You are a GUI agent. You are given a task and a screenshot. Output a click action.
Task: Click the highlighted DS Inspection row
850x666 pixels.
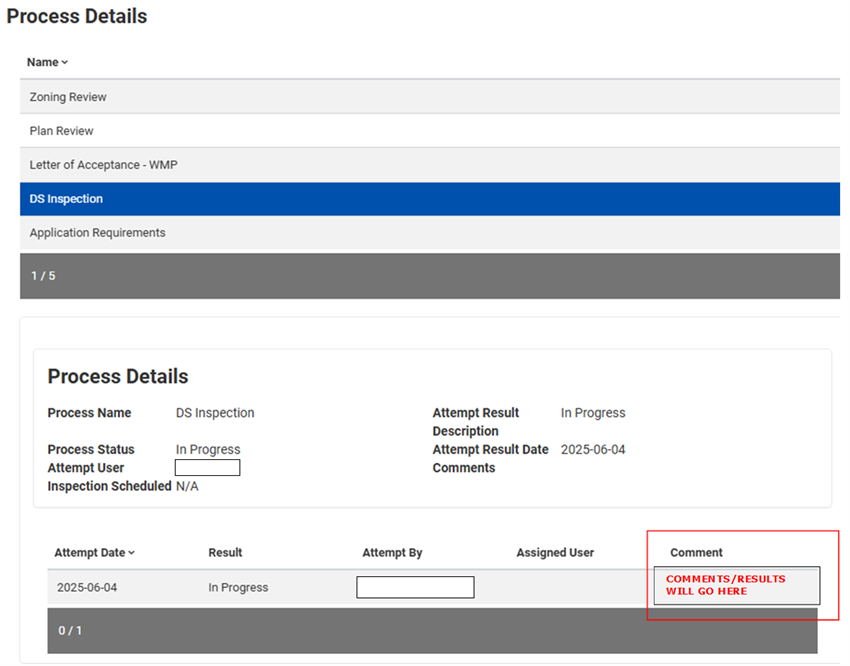[66, 199]
